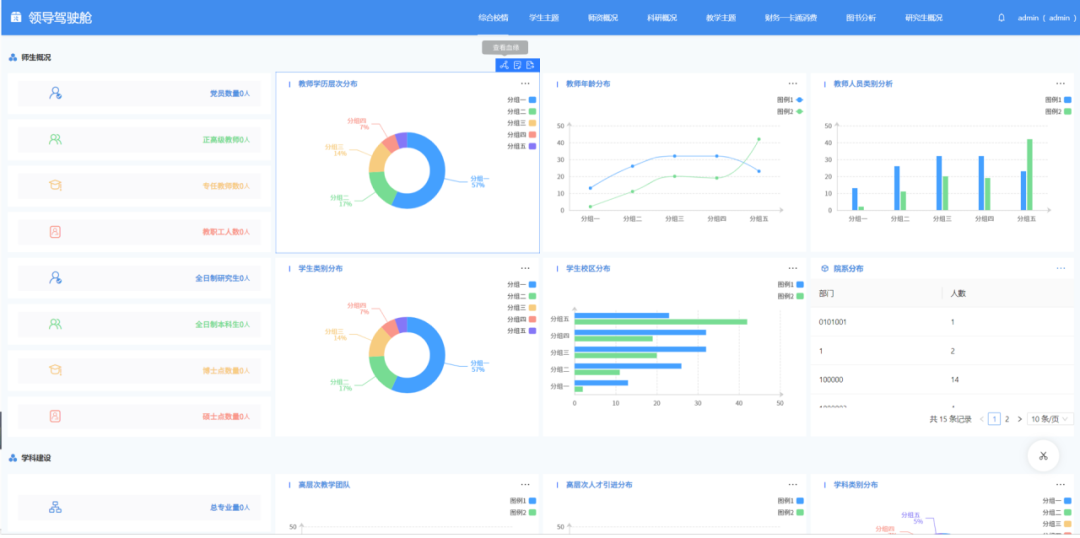Click the red ID badge icon in the 教职工人数 card
This screenshot has width=1080, height=538.
(x=56, y=231)
